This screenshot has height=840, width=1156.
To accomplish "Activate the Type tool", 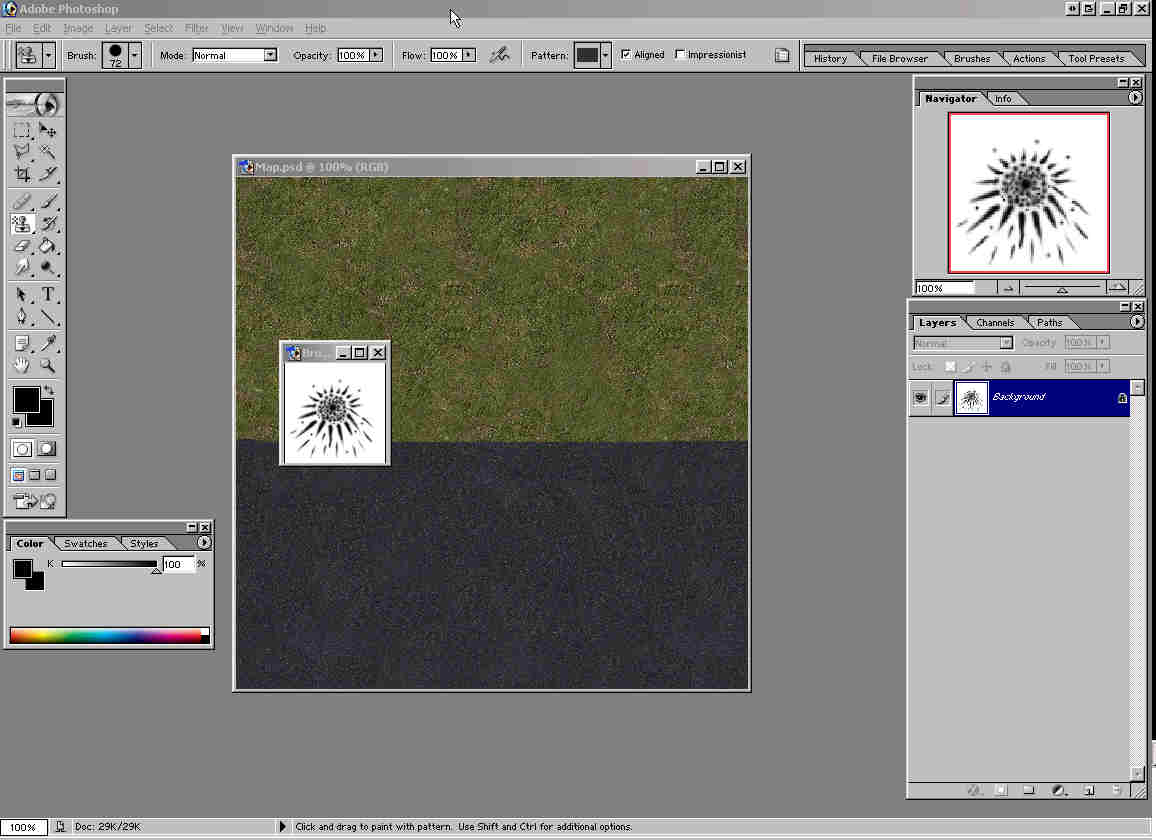I will [x=48, y=295].
